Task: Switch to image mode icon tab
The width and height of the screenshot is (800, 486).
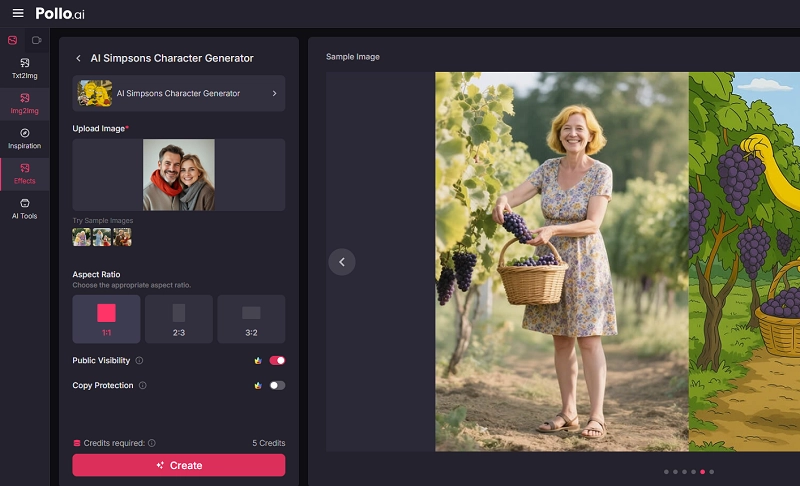Action: click(x=12, y=40)
